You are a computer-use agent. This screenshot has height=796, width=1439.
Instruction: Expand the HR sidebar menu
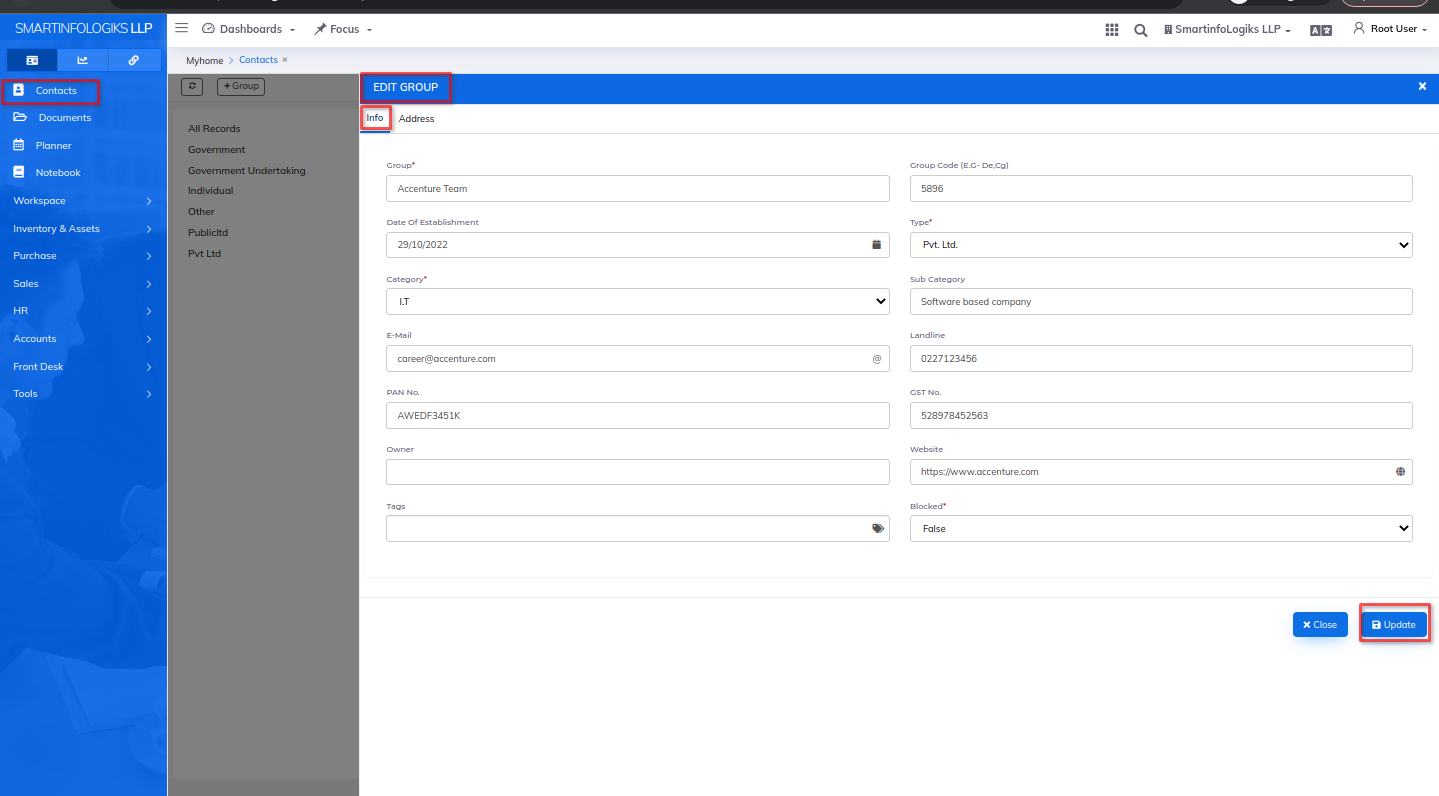(83, 311)
